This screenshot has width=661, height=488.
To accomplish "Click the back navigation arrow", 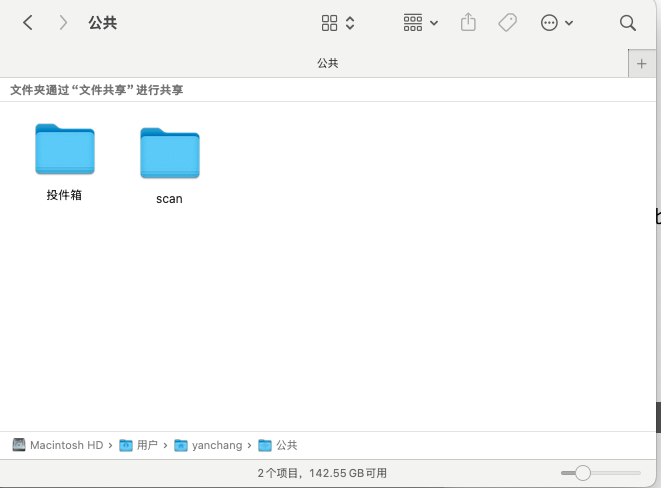I will click(27, 22).
